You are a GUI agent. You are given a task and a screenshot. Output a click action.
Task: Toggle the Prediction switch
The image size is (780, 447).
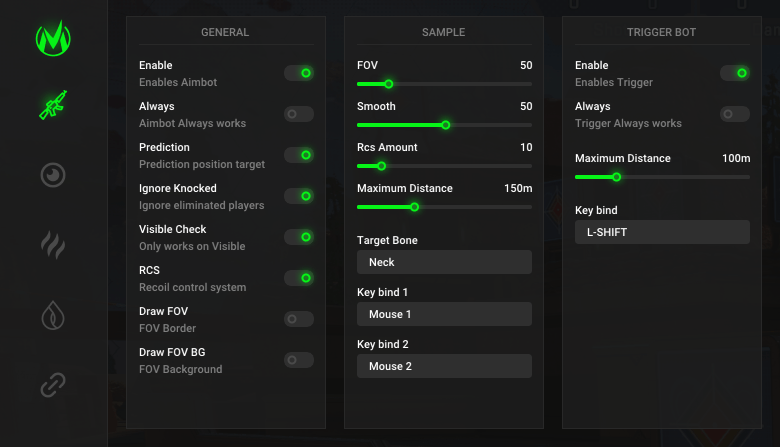pyautogui.click(x=299, y=155)
